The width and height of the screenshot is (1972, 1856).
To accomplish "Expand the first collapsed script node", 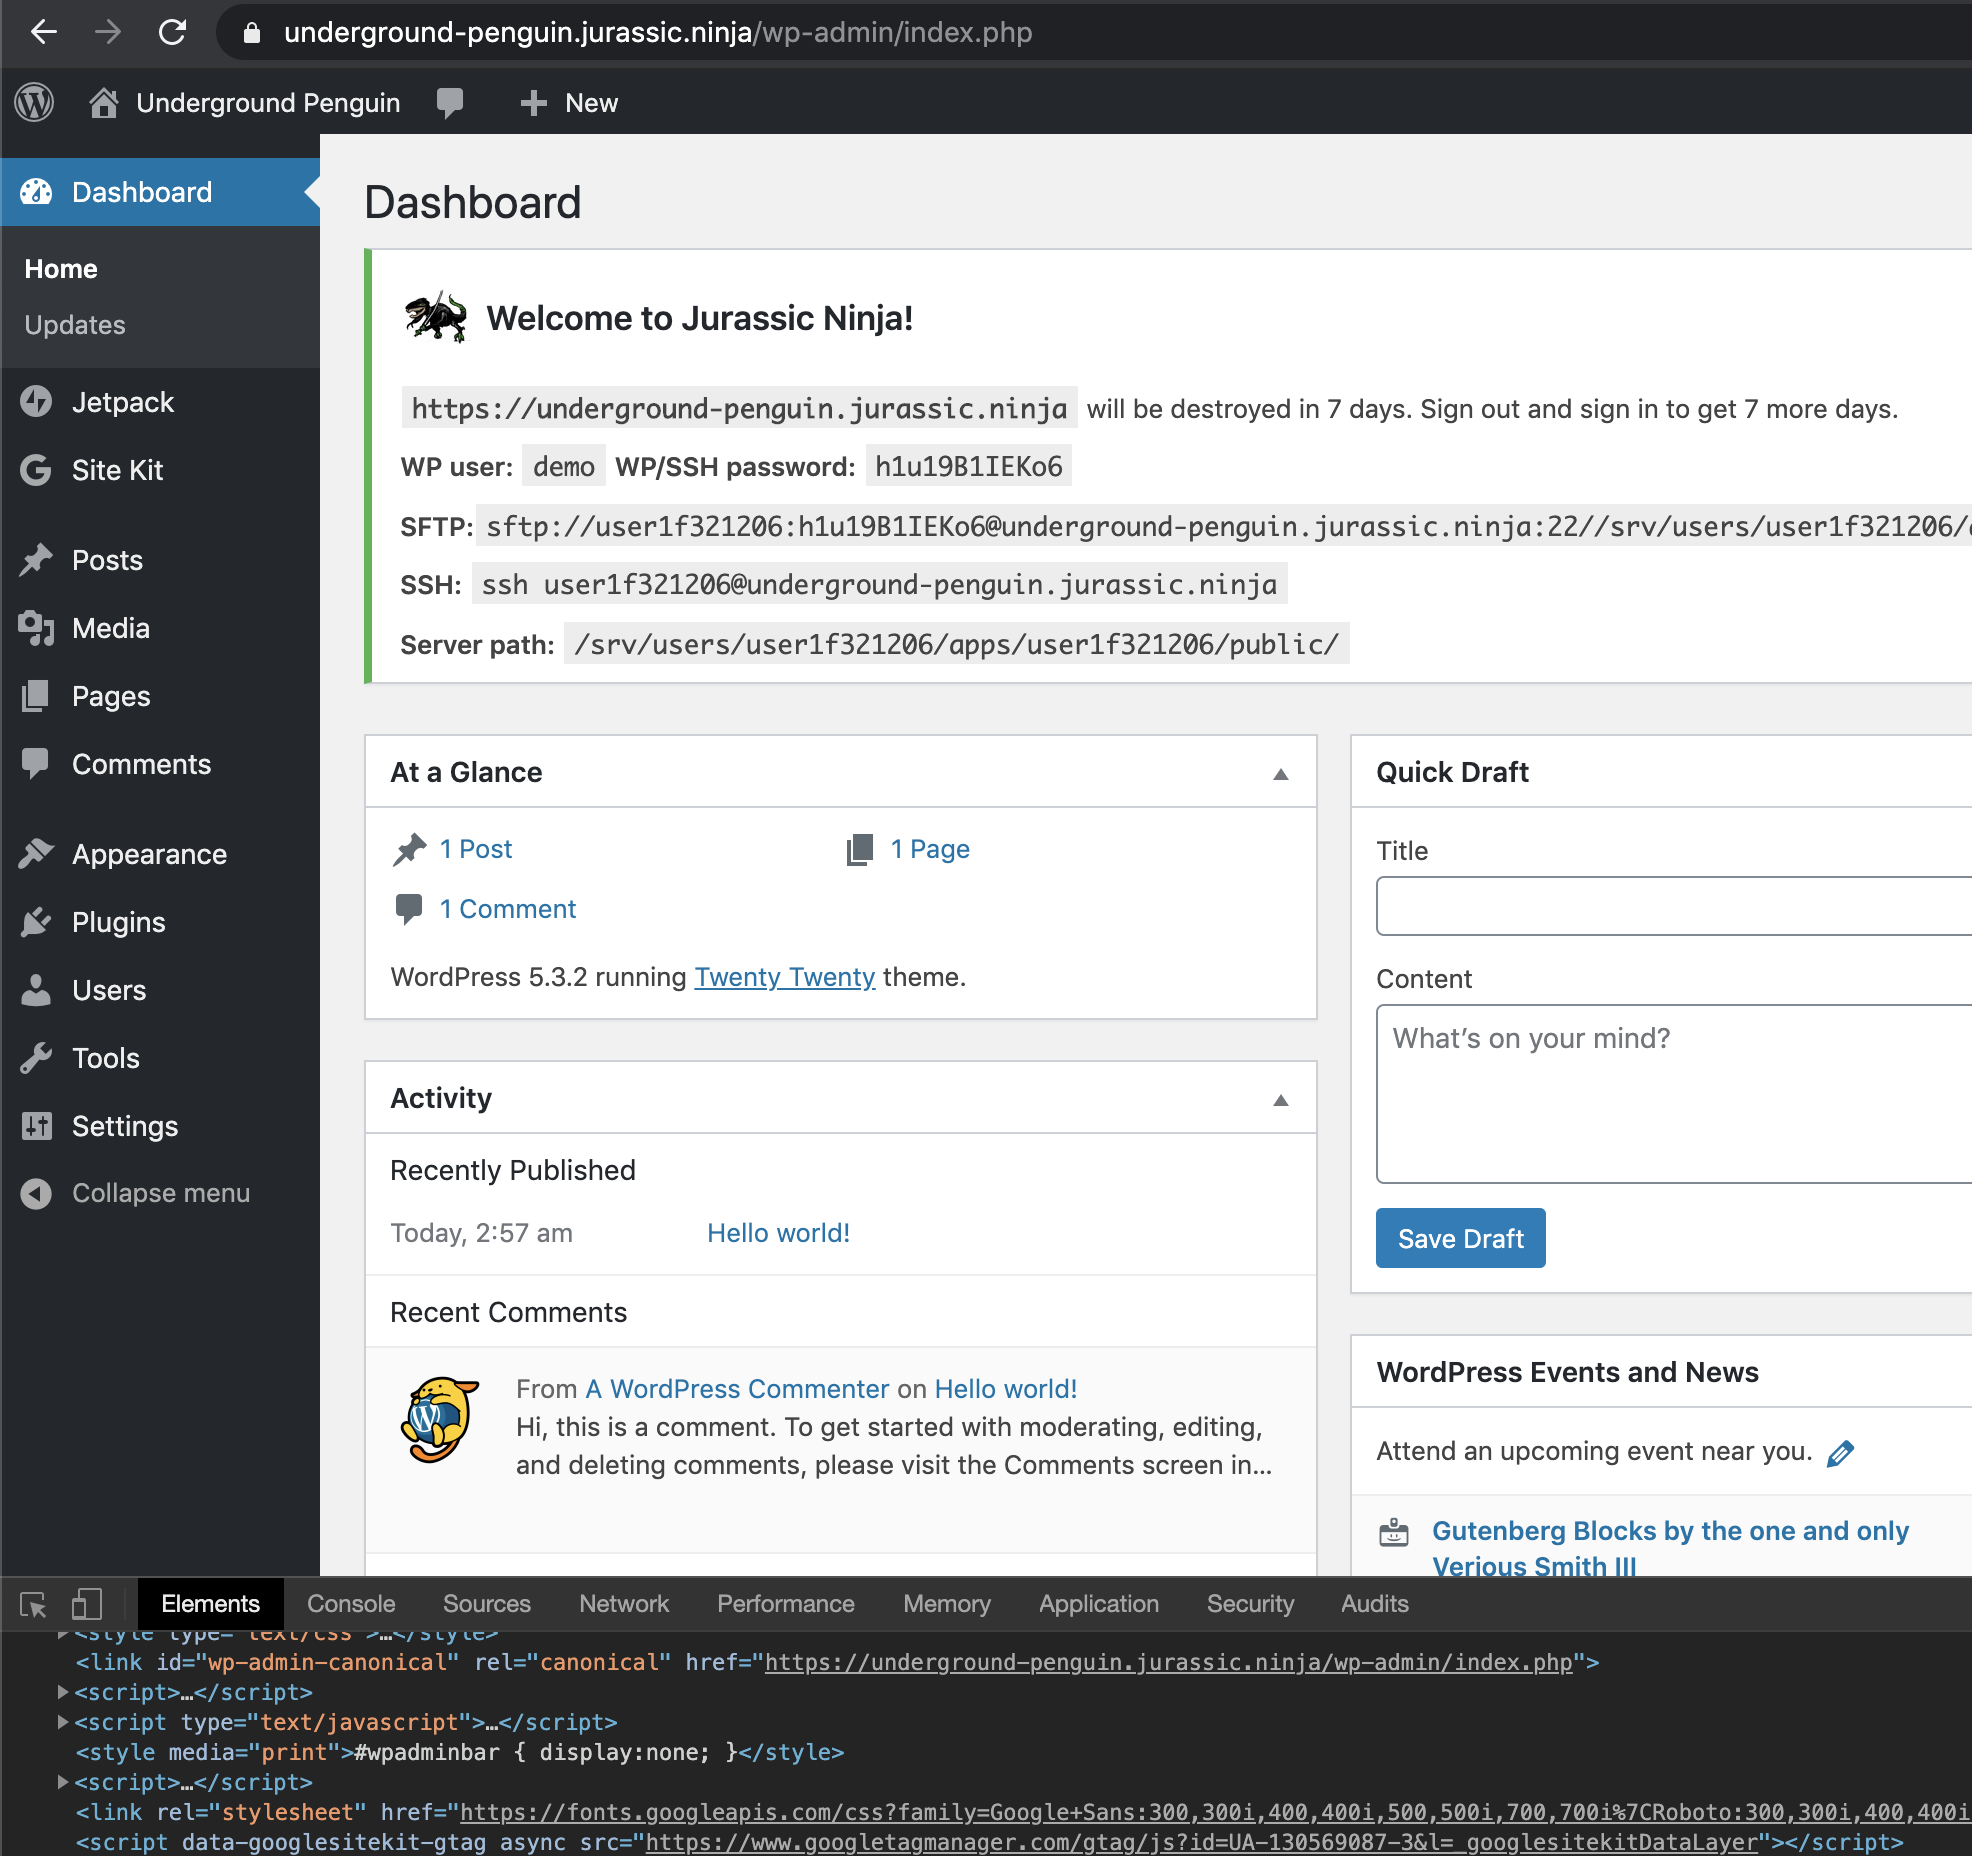I will coord(62,1692).
